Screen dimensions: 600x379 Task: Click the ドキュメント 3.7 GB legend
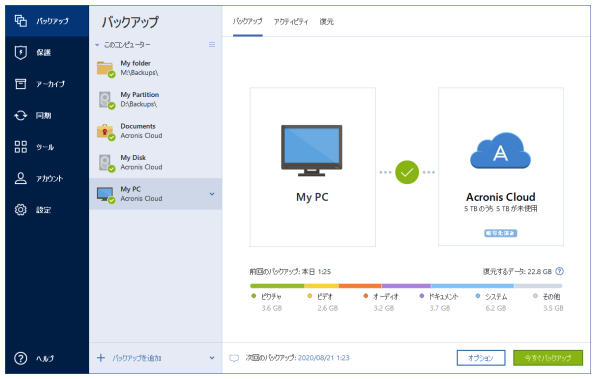point(439,302)
